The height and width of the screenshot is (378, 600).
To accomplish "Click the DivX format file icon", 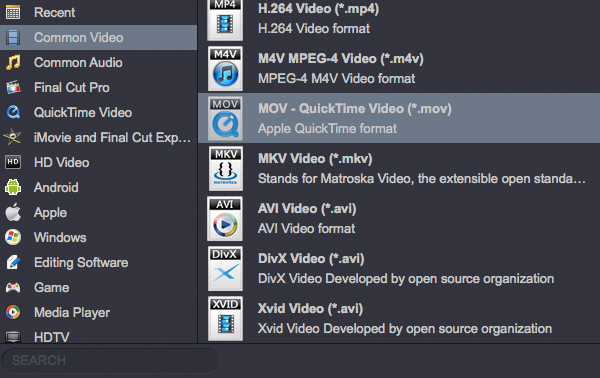I will pos(225,269).
